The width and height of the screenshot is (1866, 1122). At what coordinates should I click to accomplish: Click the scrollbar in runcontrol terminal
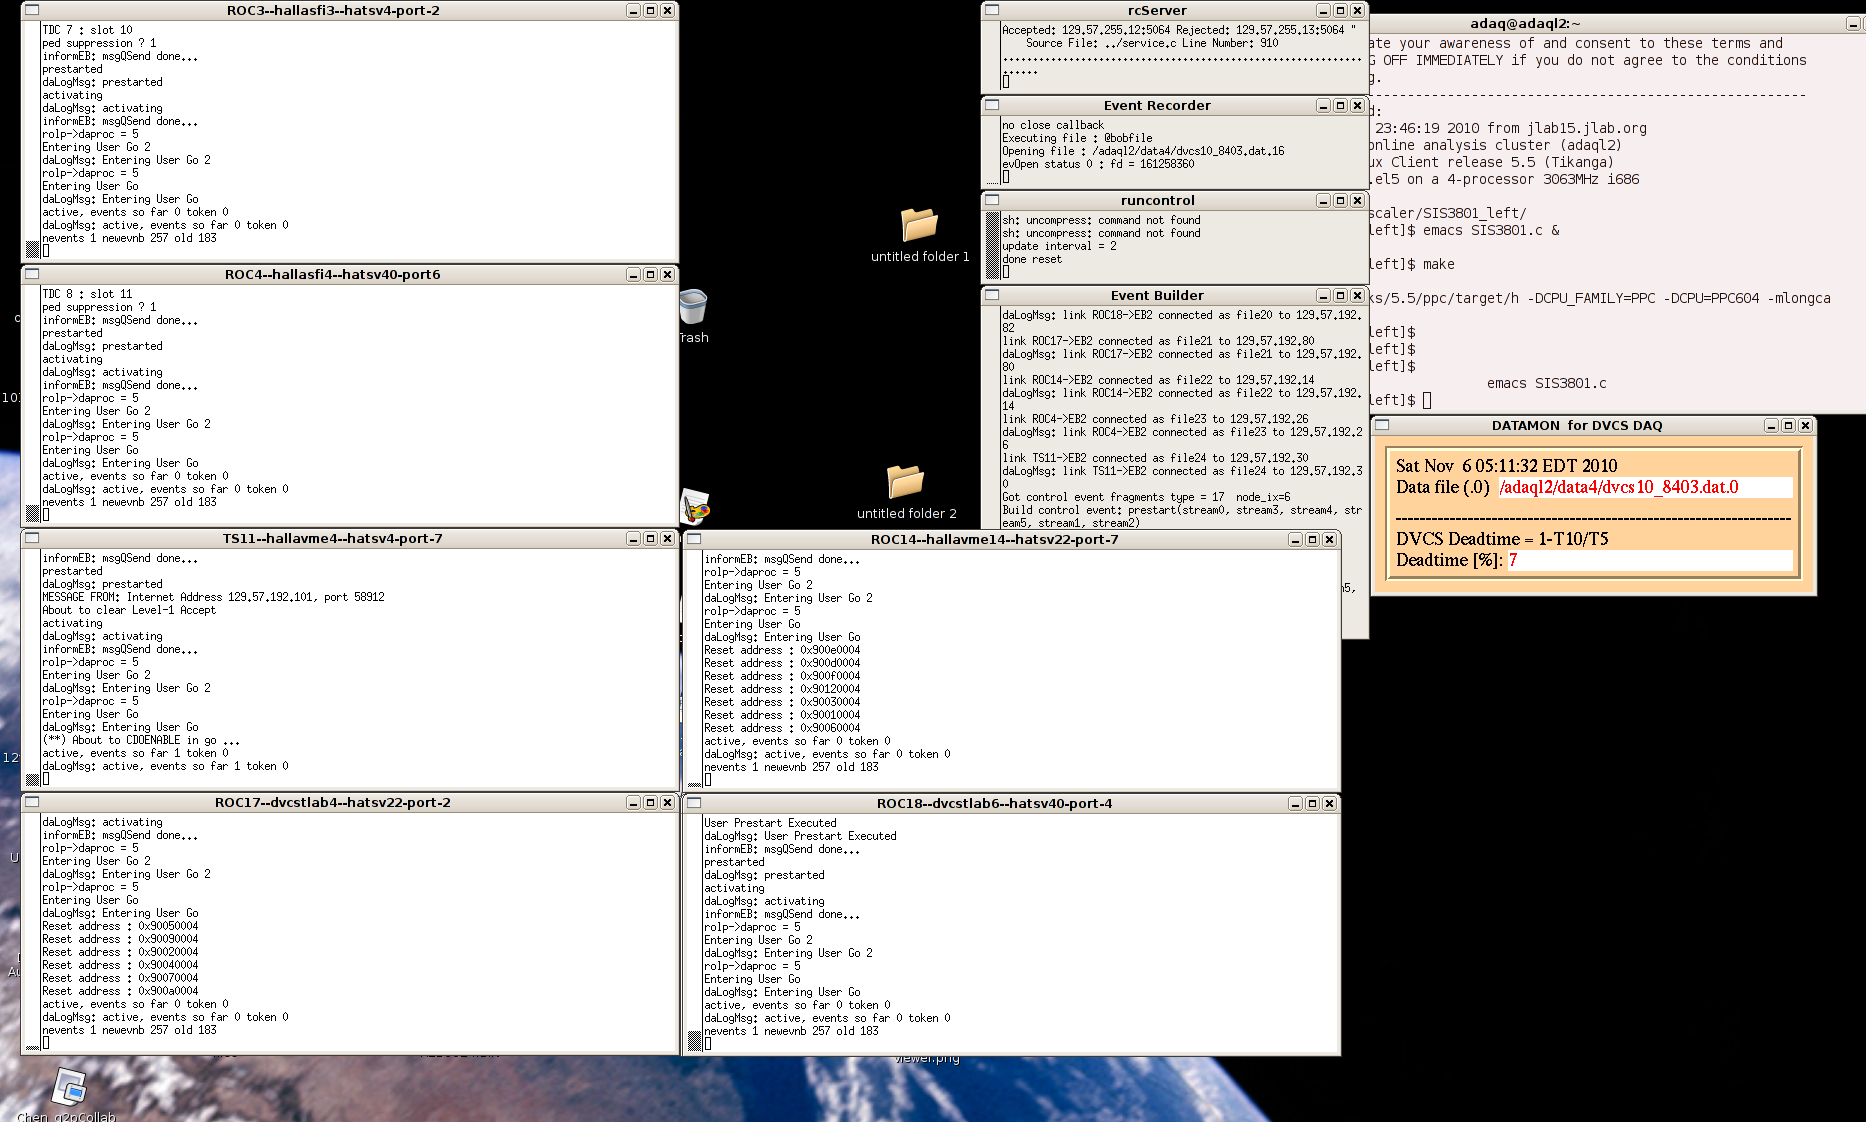coord(992,245)
